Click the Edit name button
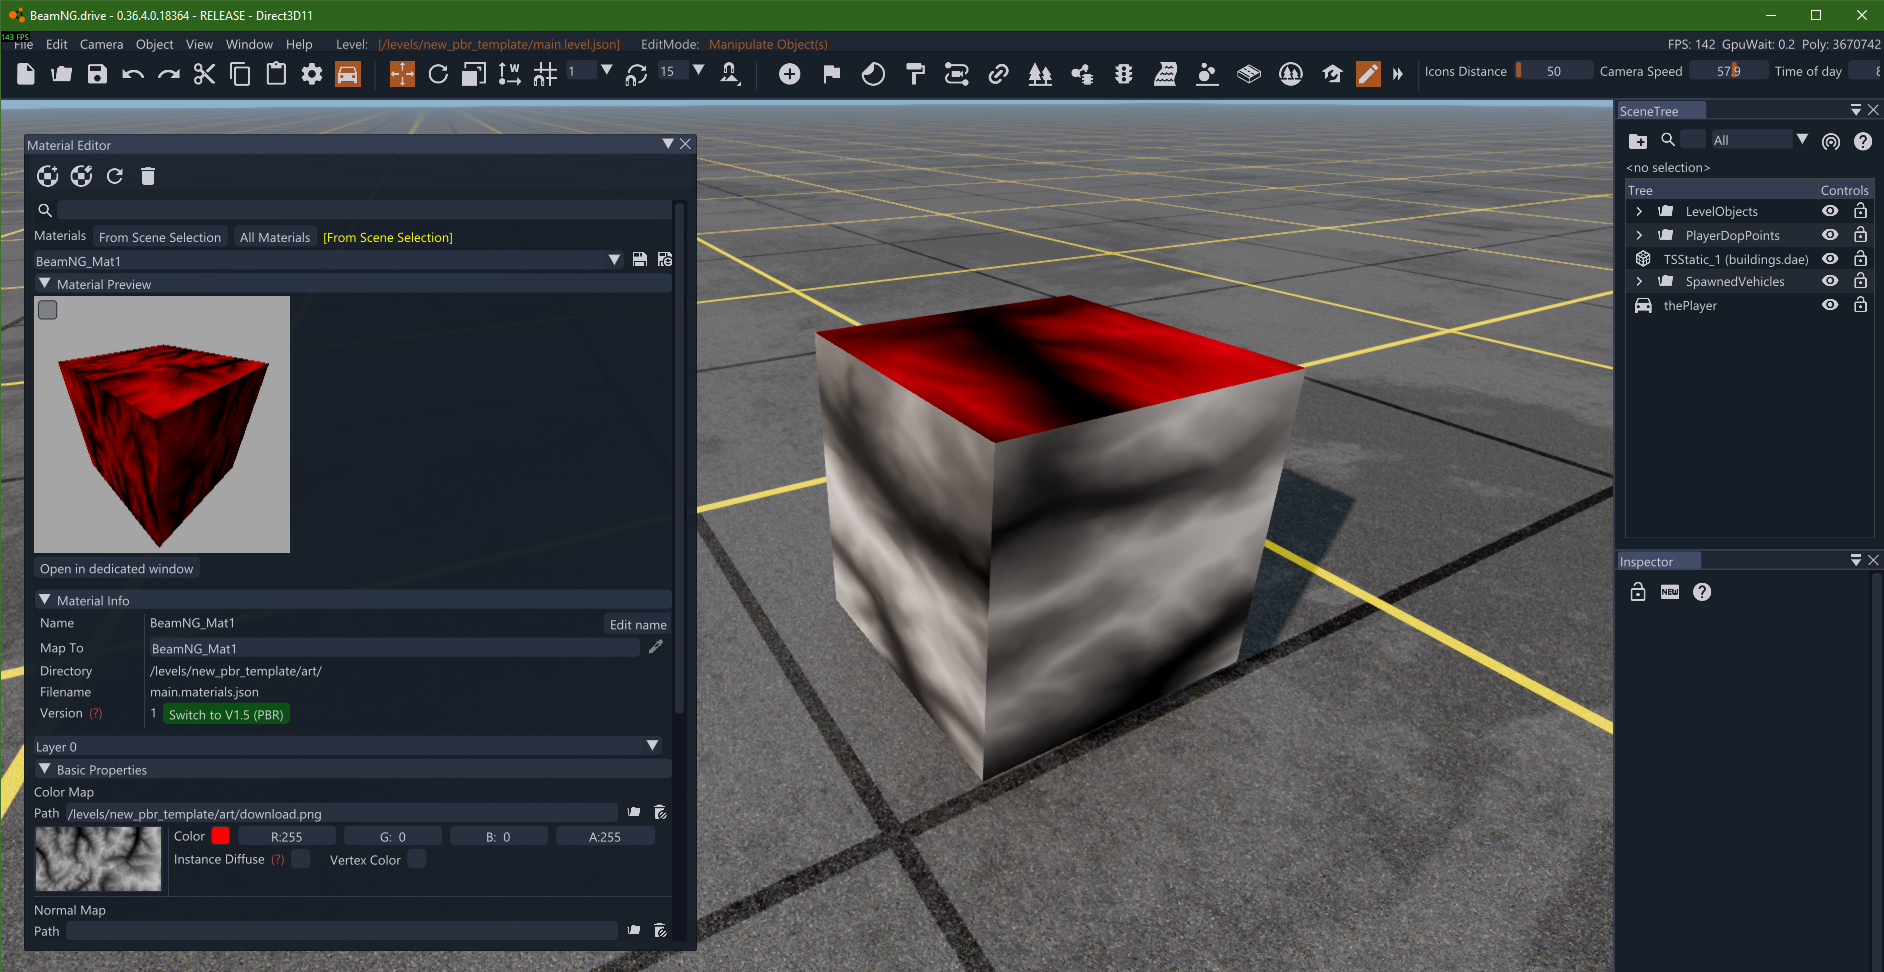 tap(638, 625)
